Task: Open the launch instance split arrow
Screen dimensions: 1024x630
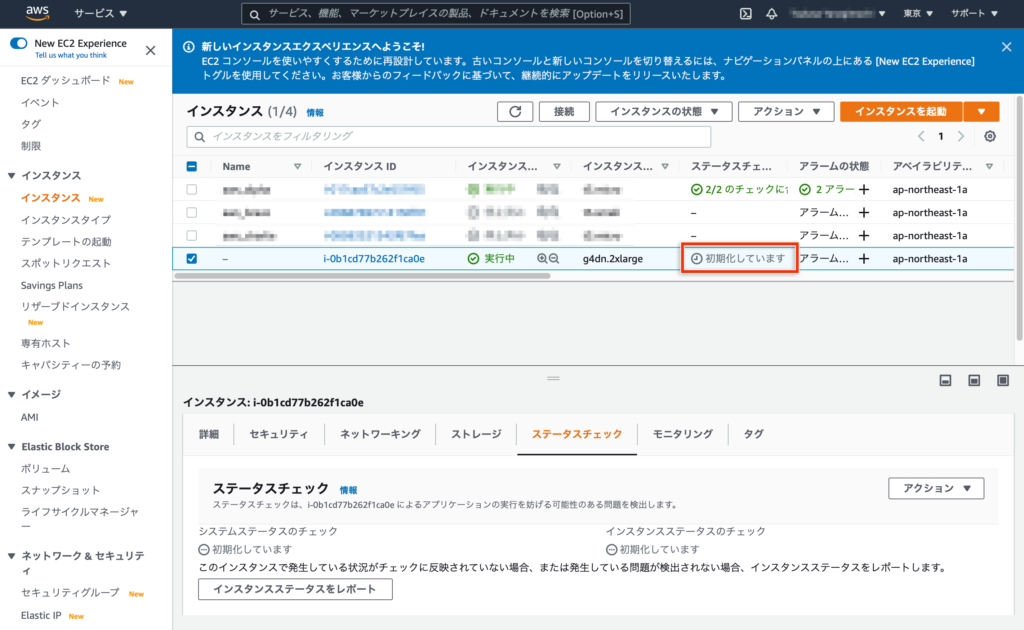Action: coord(981,112)
